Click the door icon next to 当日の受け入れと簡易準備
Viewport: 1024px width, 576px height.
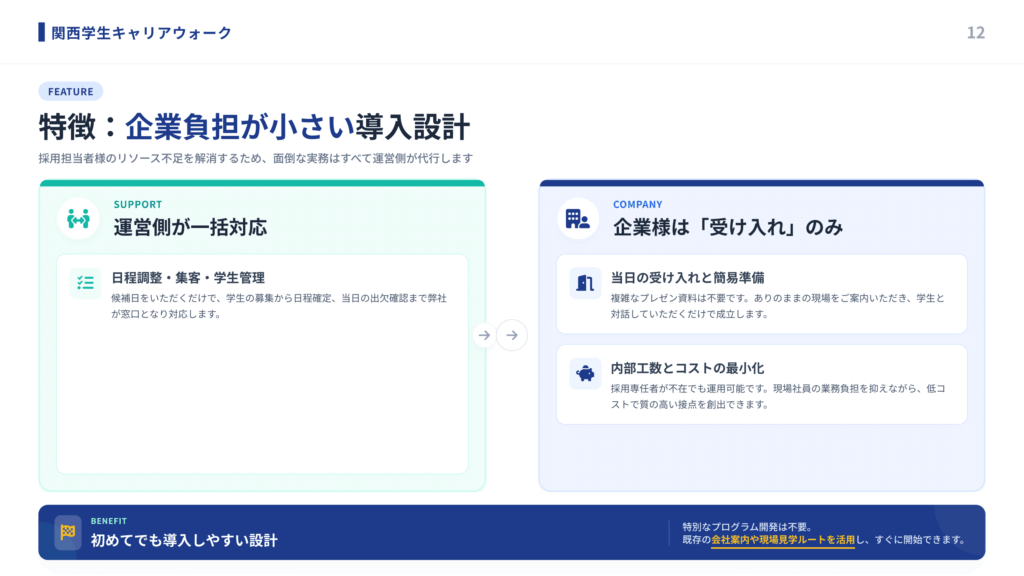pos(585,283)
